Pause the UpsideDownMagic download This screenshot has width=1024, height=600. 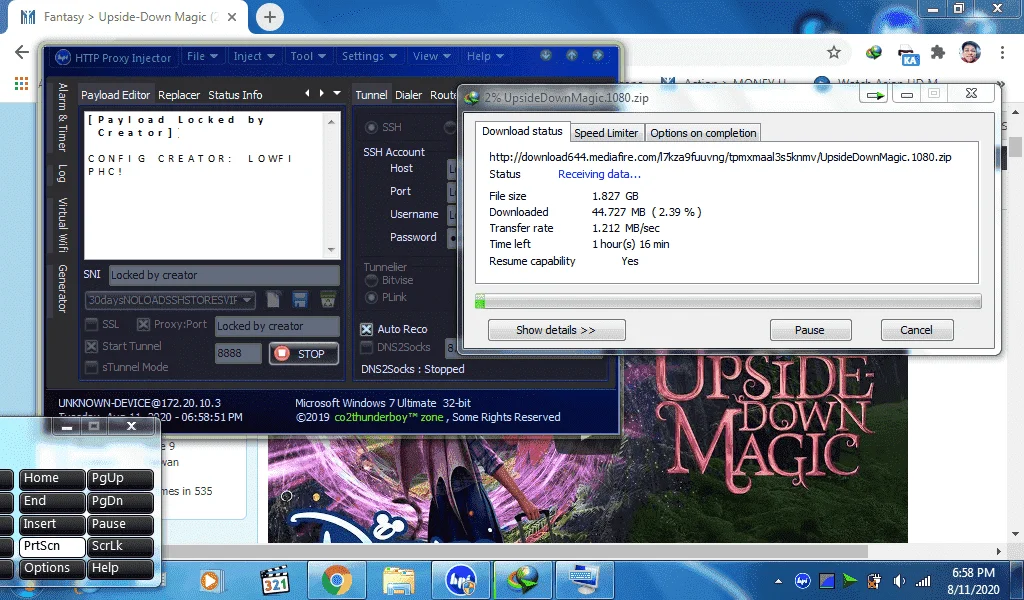click(810, 330)
